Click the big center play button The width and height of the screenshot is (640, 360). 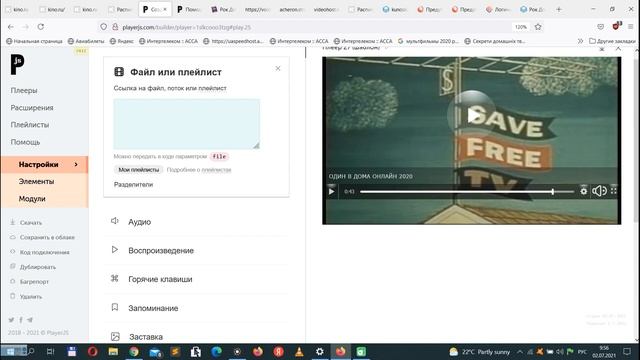pyautogui.click(x=471, y=116)
